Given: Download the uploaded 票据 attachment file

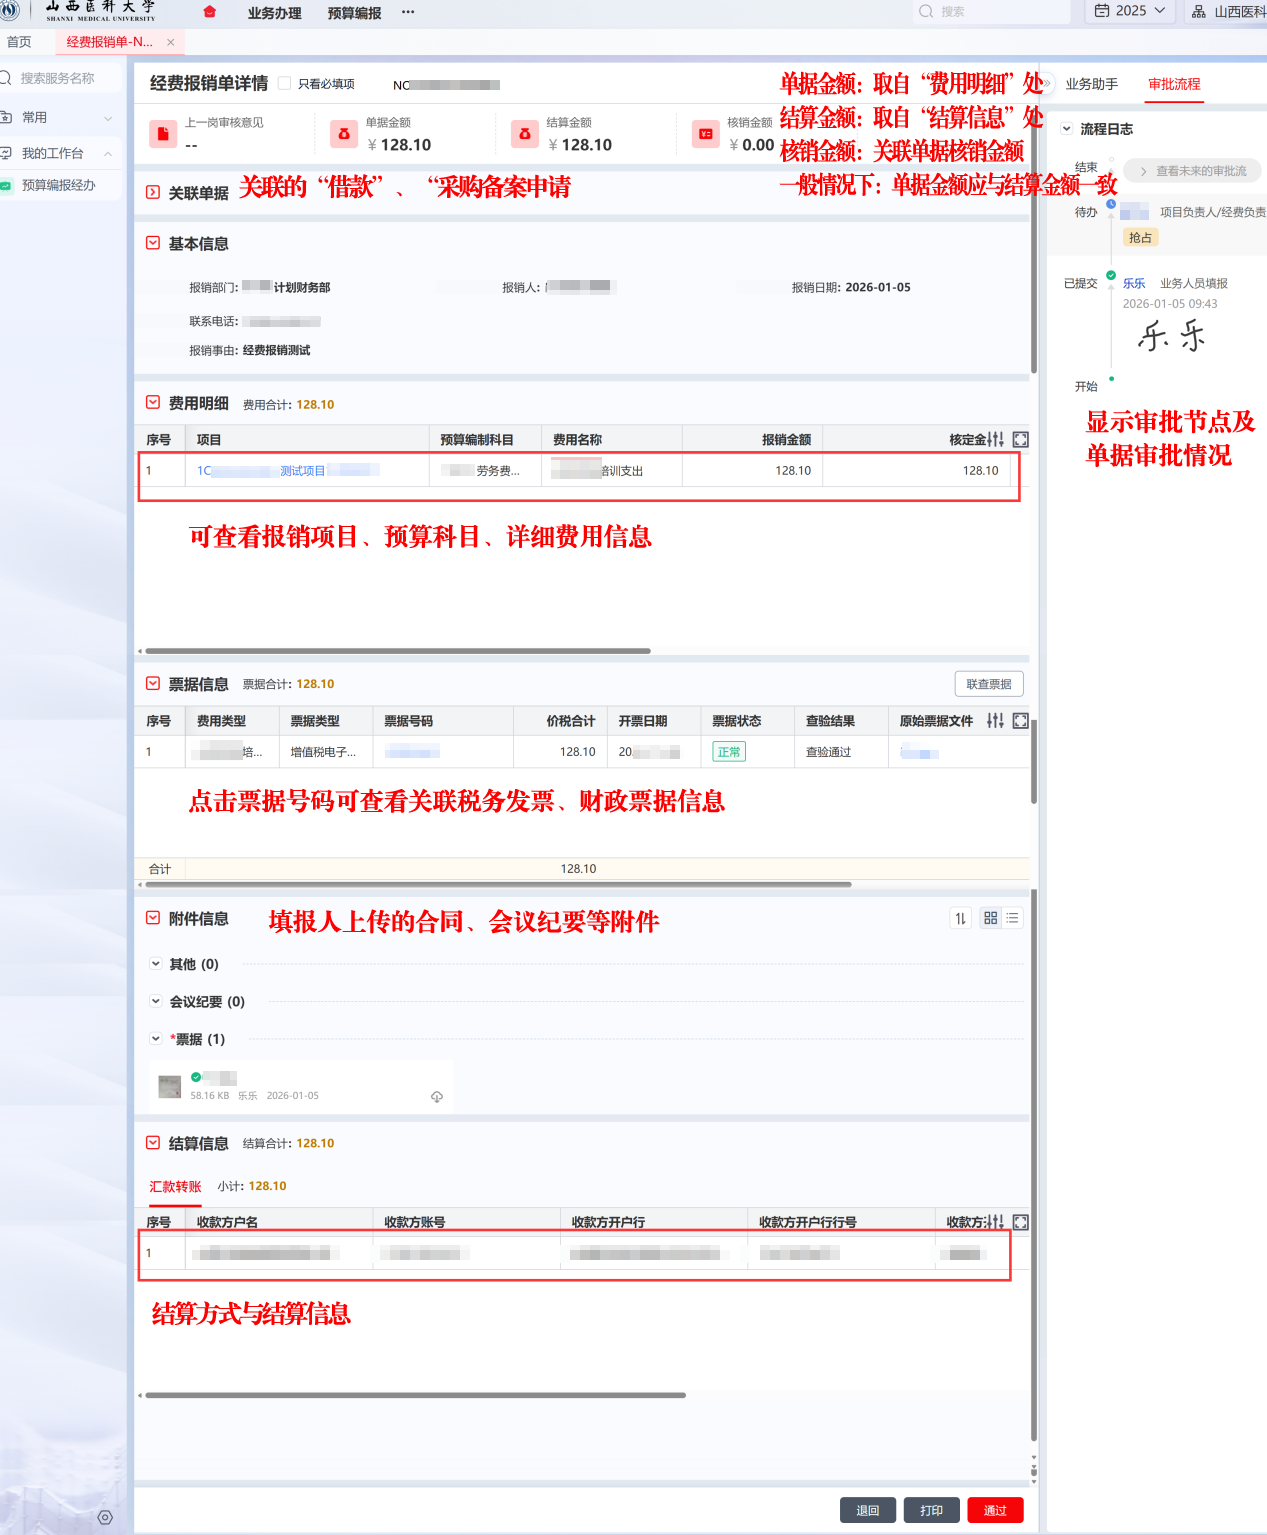Looking at the screenshot, I should [437, 1097].
